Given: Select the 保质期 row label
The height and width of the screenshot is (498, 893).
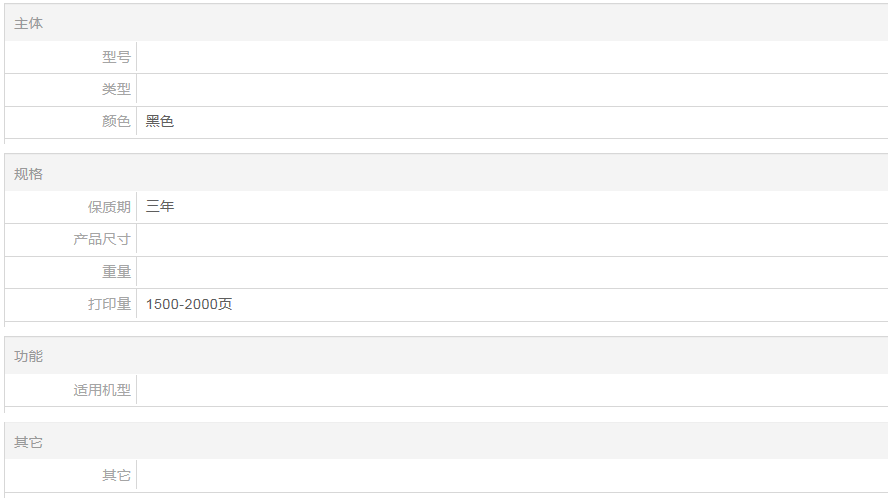Looking at the screenshot, I should click(x=109, y=207).
